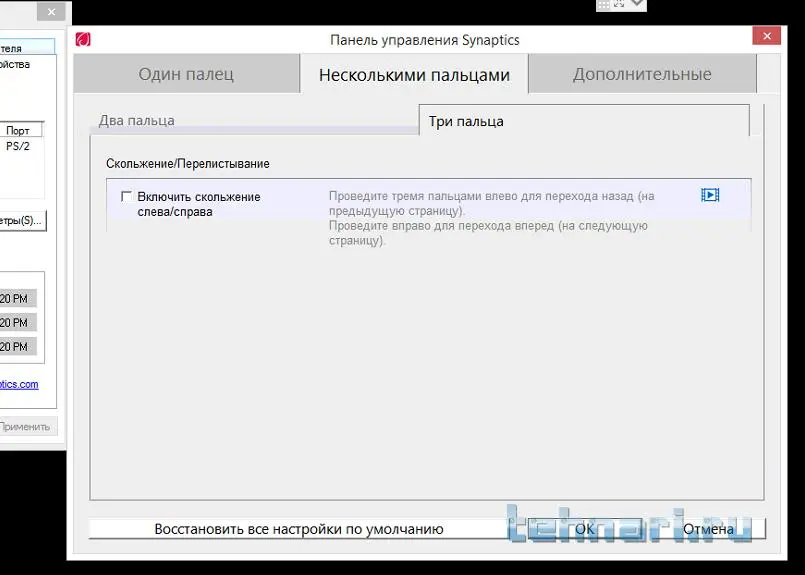
Task: Confirm settings with the OK button
Action: tap(584, 529)
